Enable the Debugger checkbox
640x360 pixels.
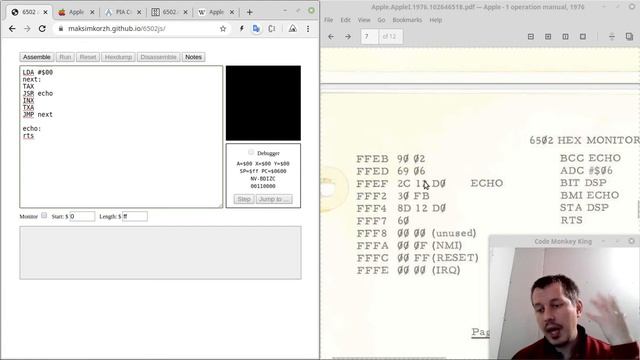point(251,152)
